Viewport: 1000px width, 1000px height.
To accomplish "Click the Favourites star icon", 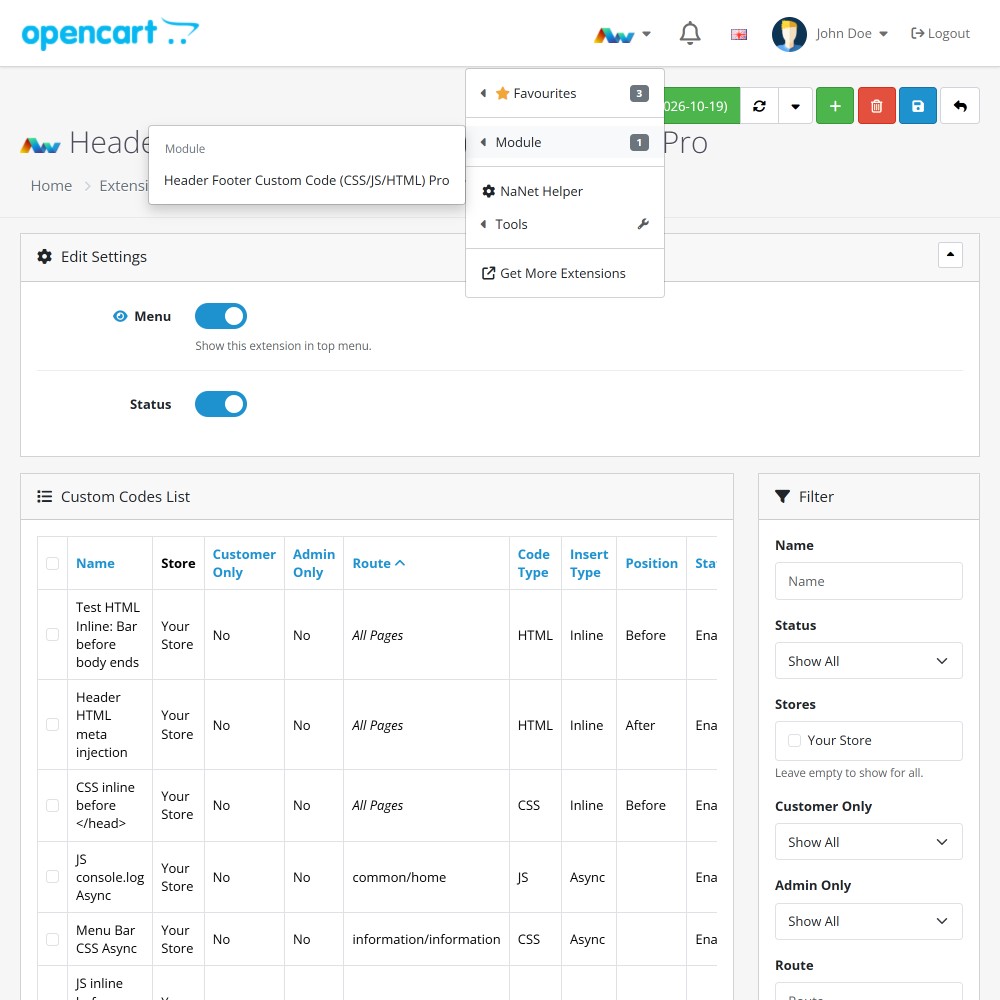I will point(503,93).
